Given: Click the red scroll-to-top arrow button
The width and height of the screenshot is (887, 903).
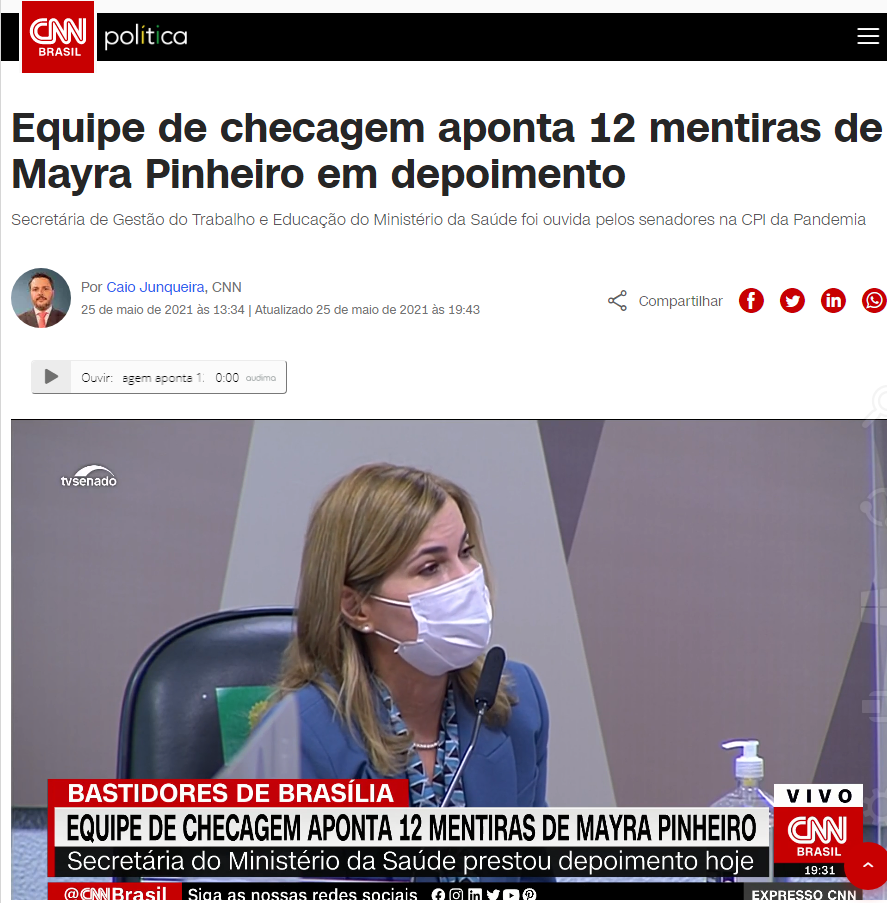Looking at the screenshot, I should coord(867,865).
